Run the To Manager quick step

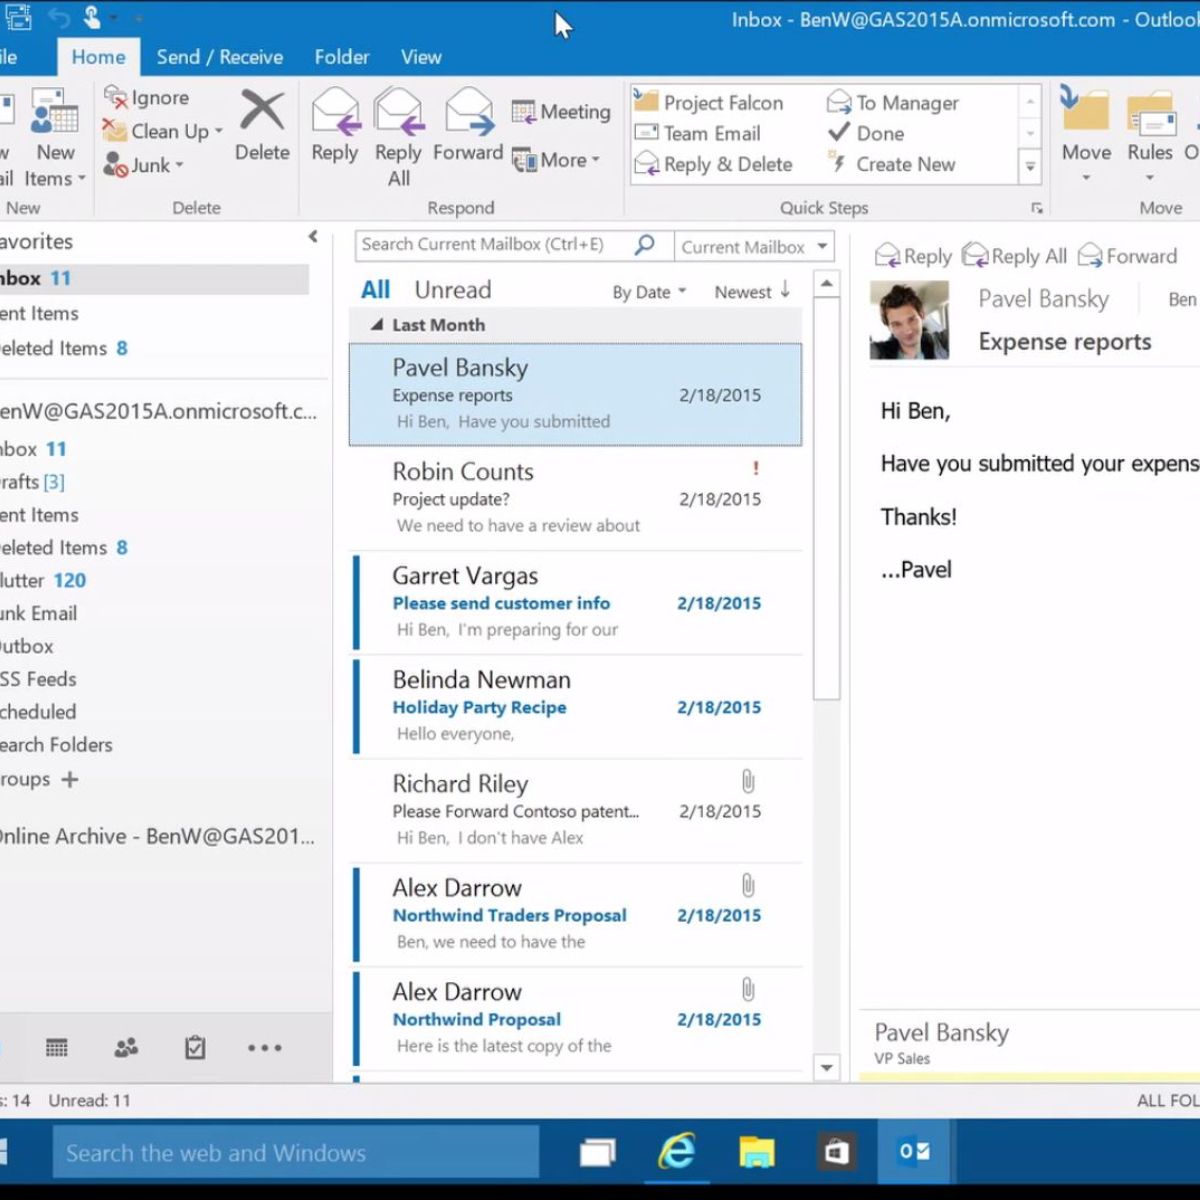893,102
